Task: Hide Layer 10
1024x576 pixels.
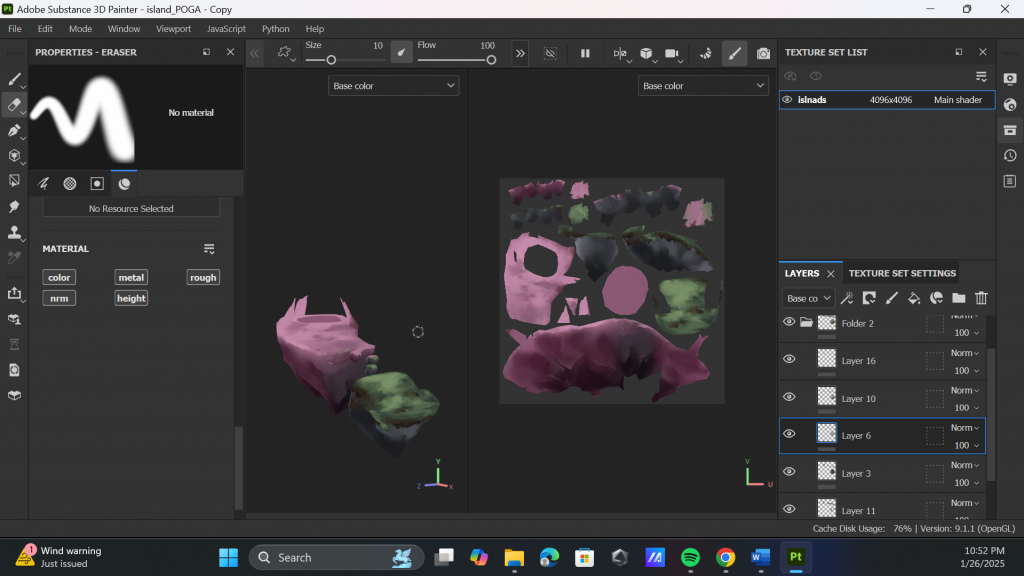Action: (x=789, y=397)
